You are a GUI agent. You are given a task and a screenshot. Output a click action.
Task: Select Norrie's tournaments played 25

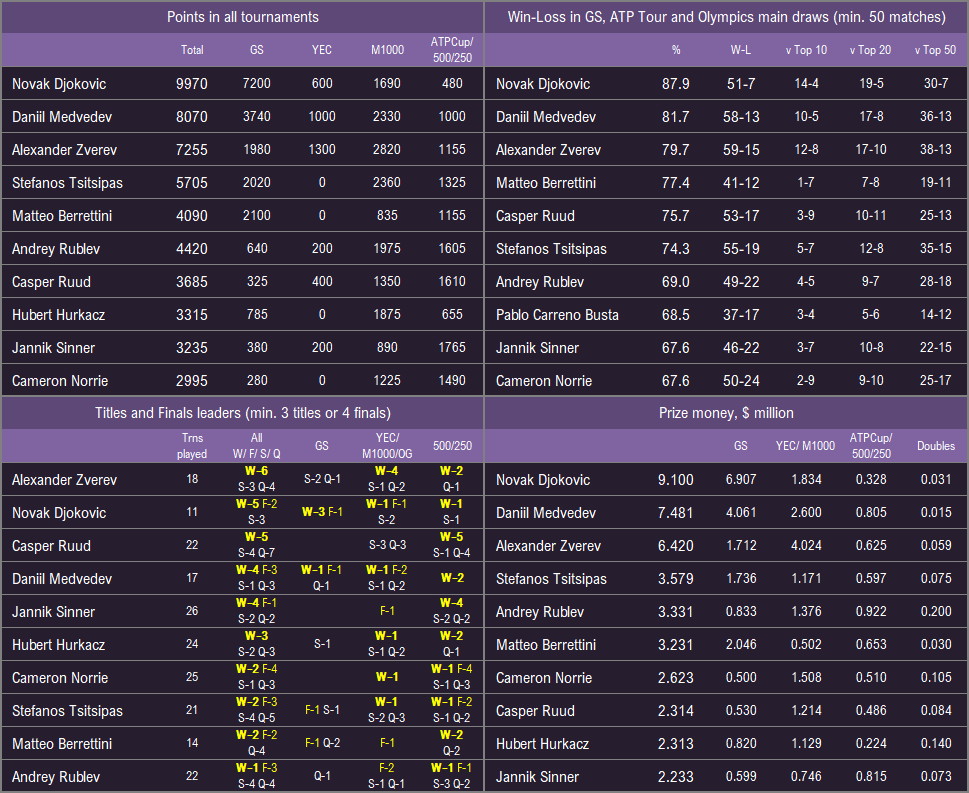192,677
